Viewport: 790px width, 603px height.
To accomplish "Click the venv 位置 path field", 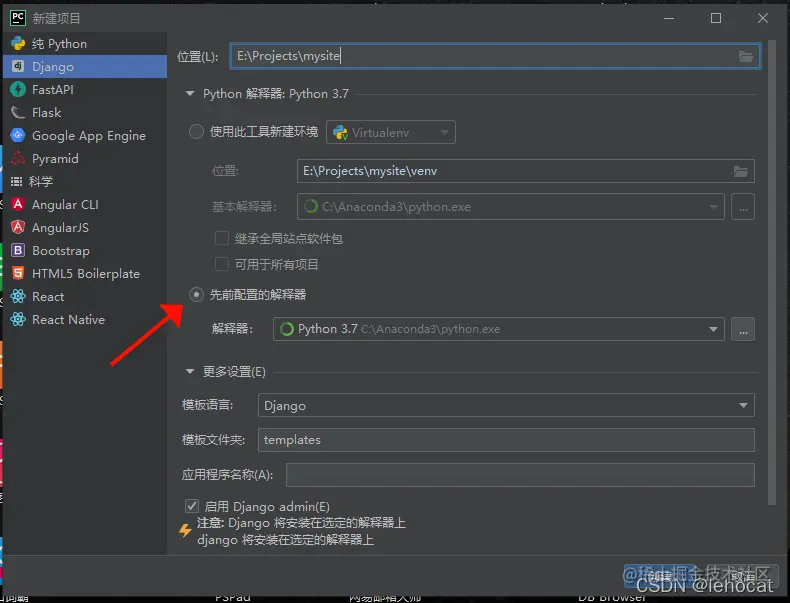I will (x=525, y=171).
